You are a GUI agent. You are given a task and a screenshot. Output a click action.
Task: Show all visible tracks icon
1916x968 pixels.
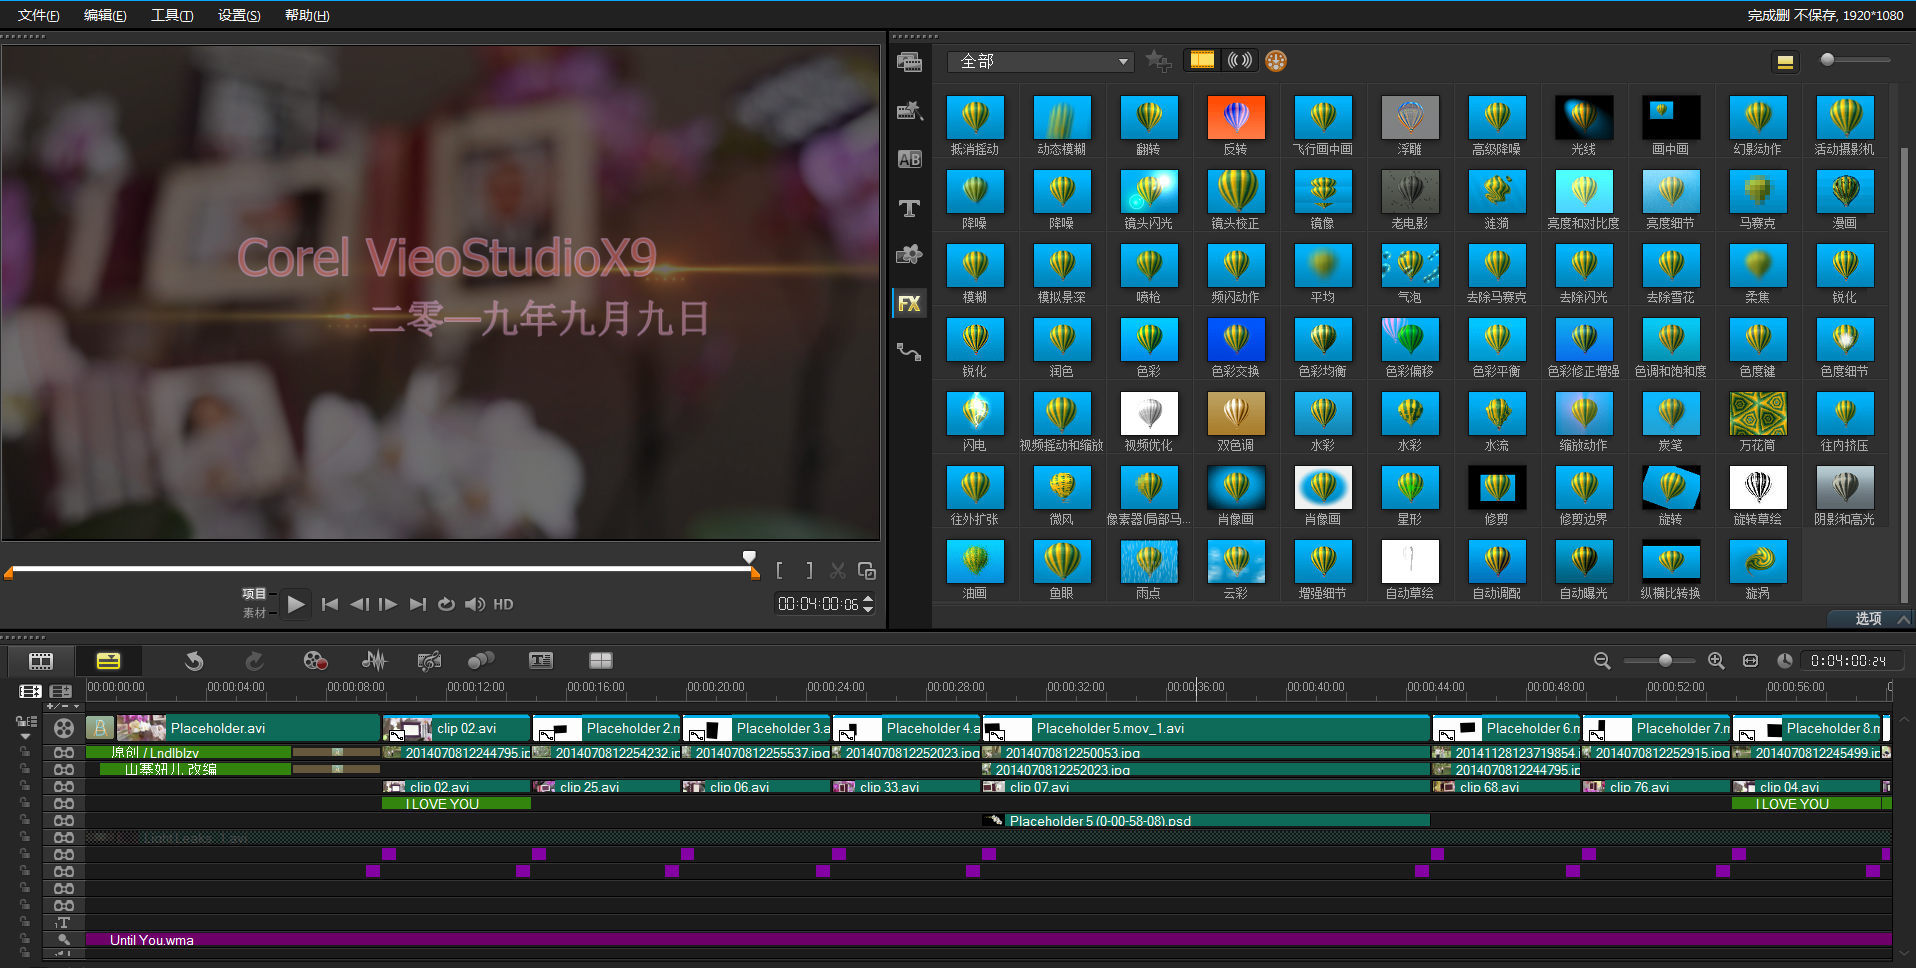31,691
